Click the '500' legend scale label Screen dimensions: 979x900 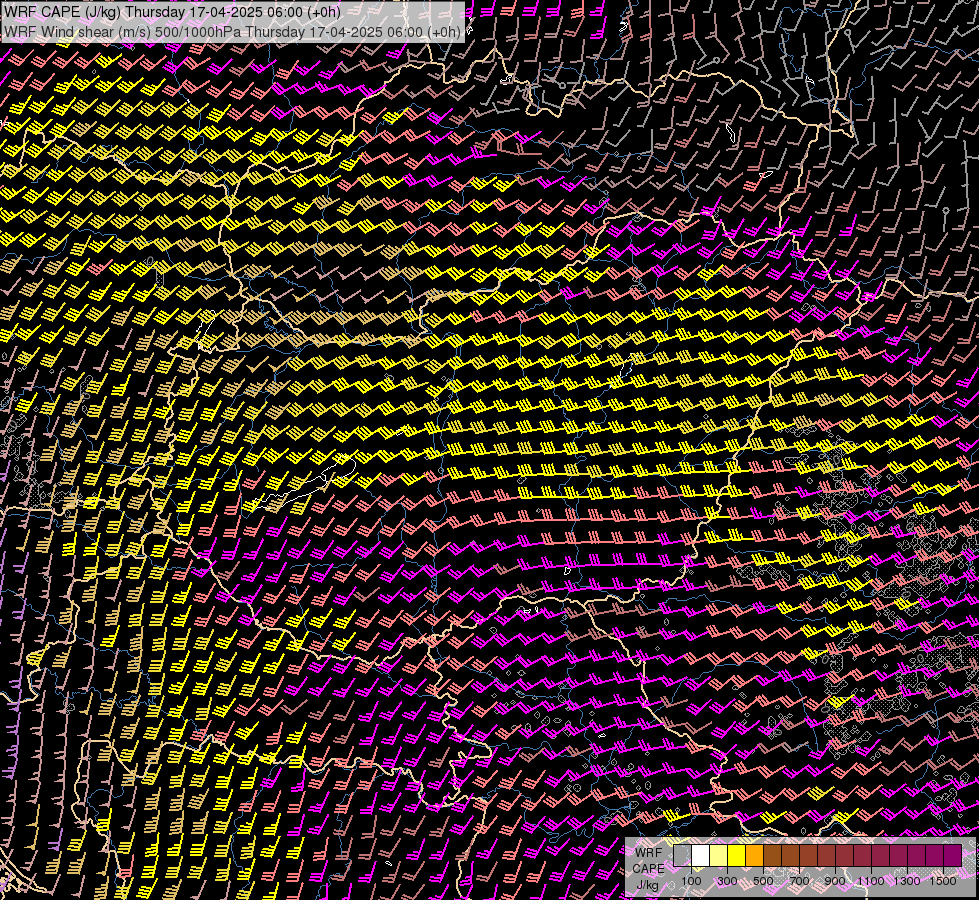pos(763,881)
